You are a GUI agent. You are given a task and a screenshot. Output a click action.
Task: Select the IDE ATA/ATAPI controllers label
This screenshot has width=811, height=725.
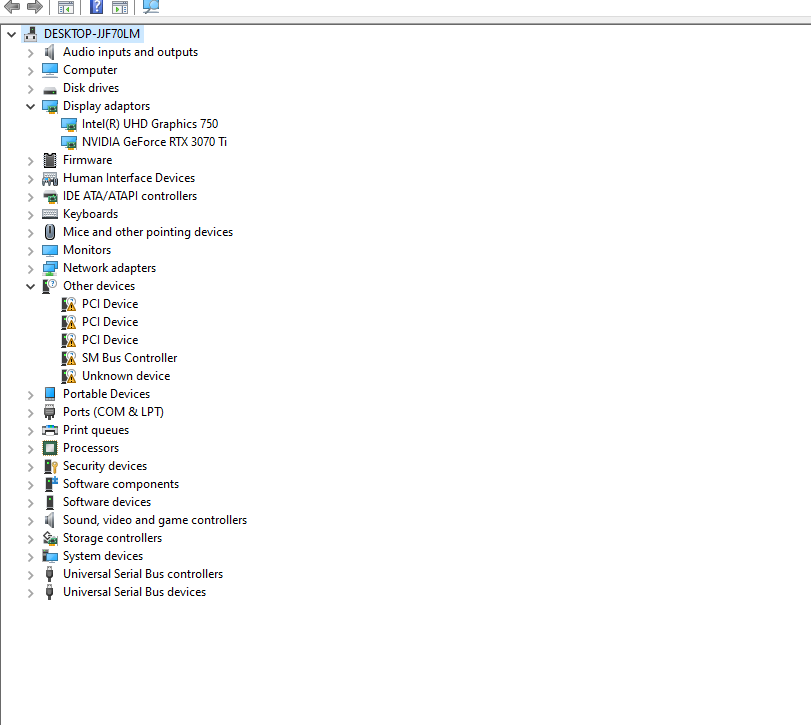point(130,196)
